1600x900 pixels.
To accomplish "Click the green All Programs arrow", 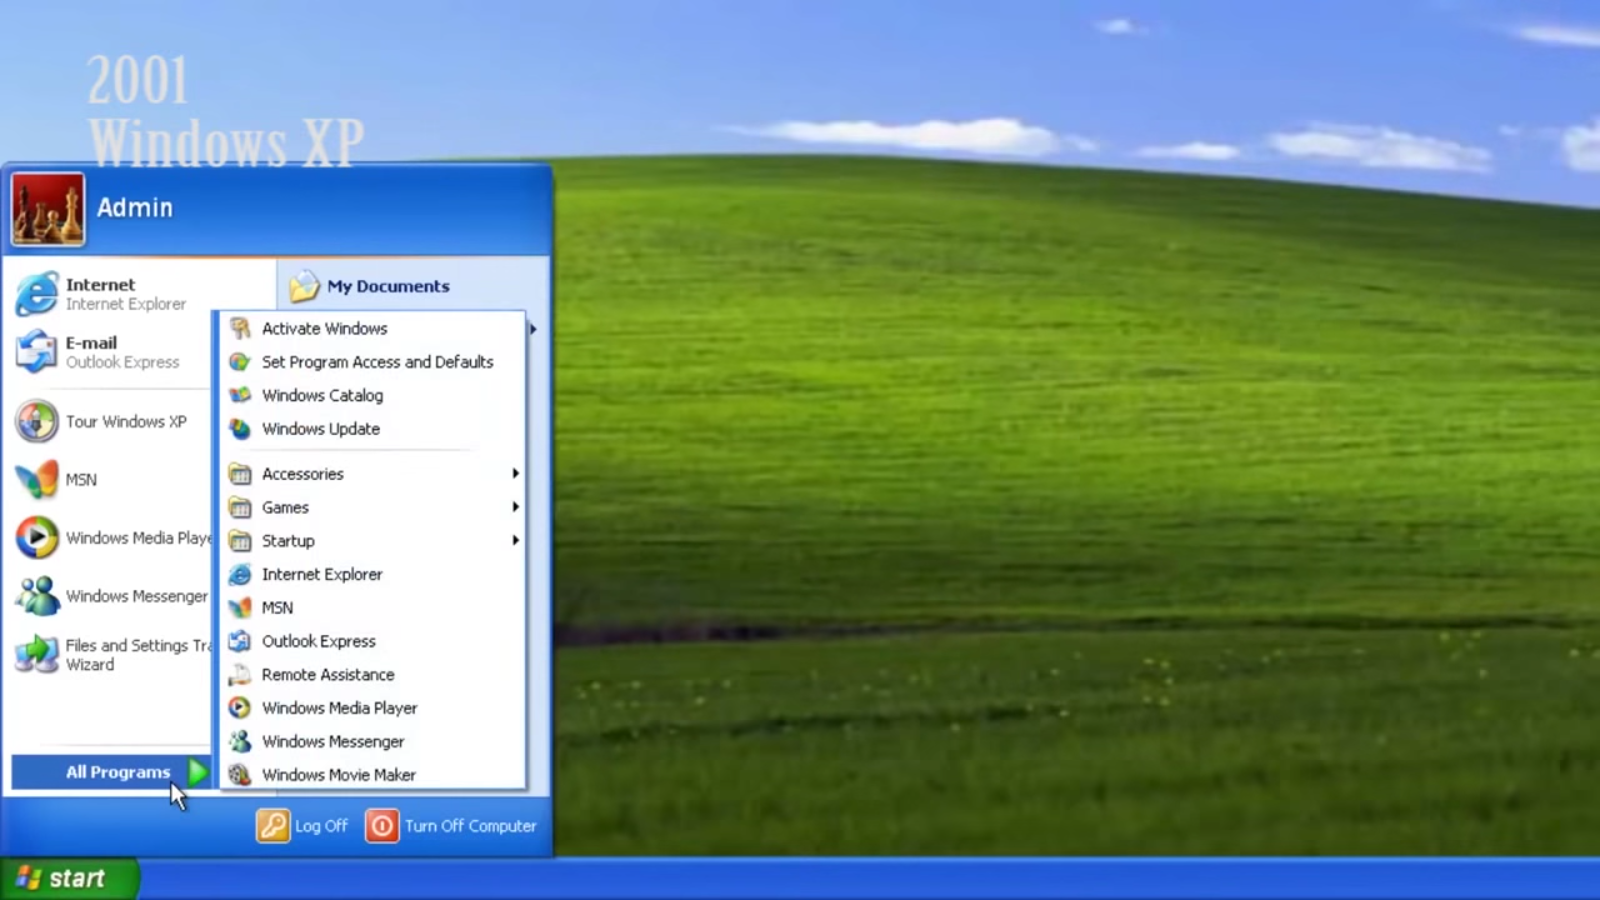I will tap(198, 772).
